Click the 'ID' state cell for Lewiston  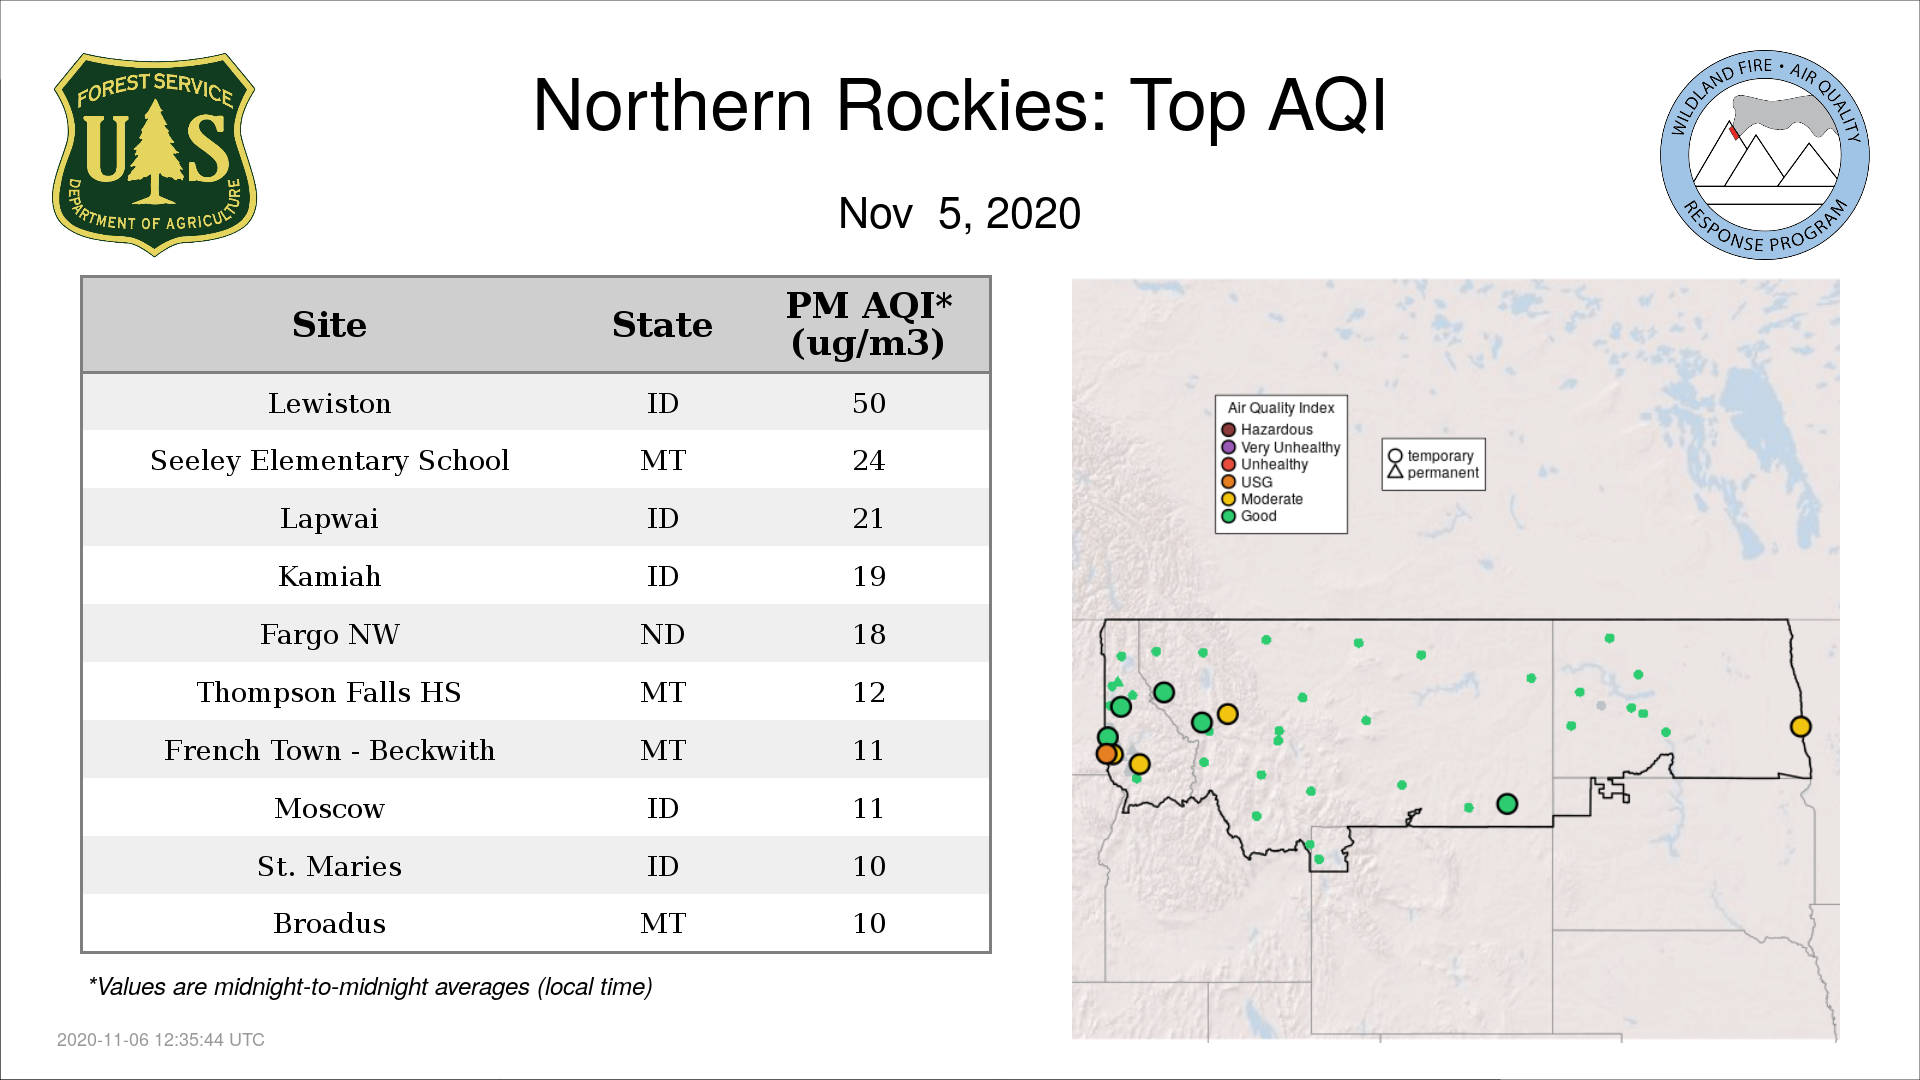(x=662, y=403)
